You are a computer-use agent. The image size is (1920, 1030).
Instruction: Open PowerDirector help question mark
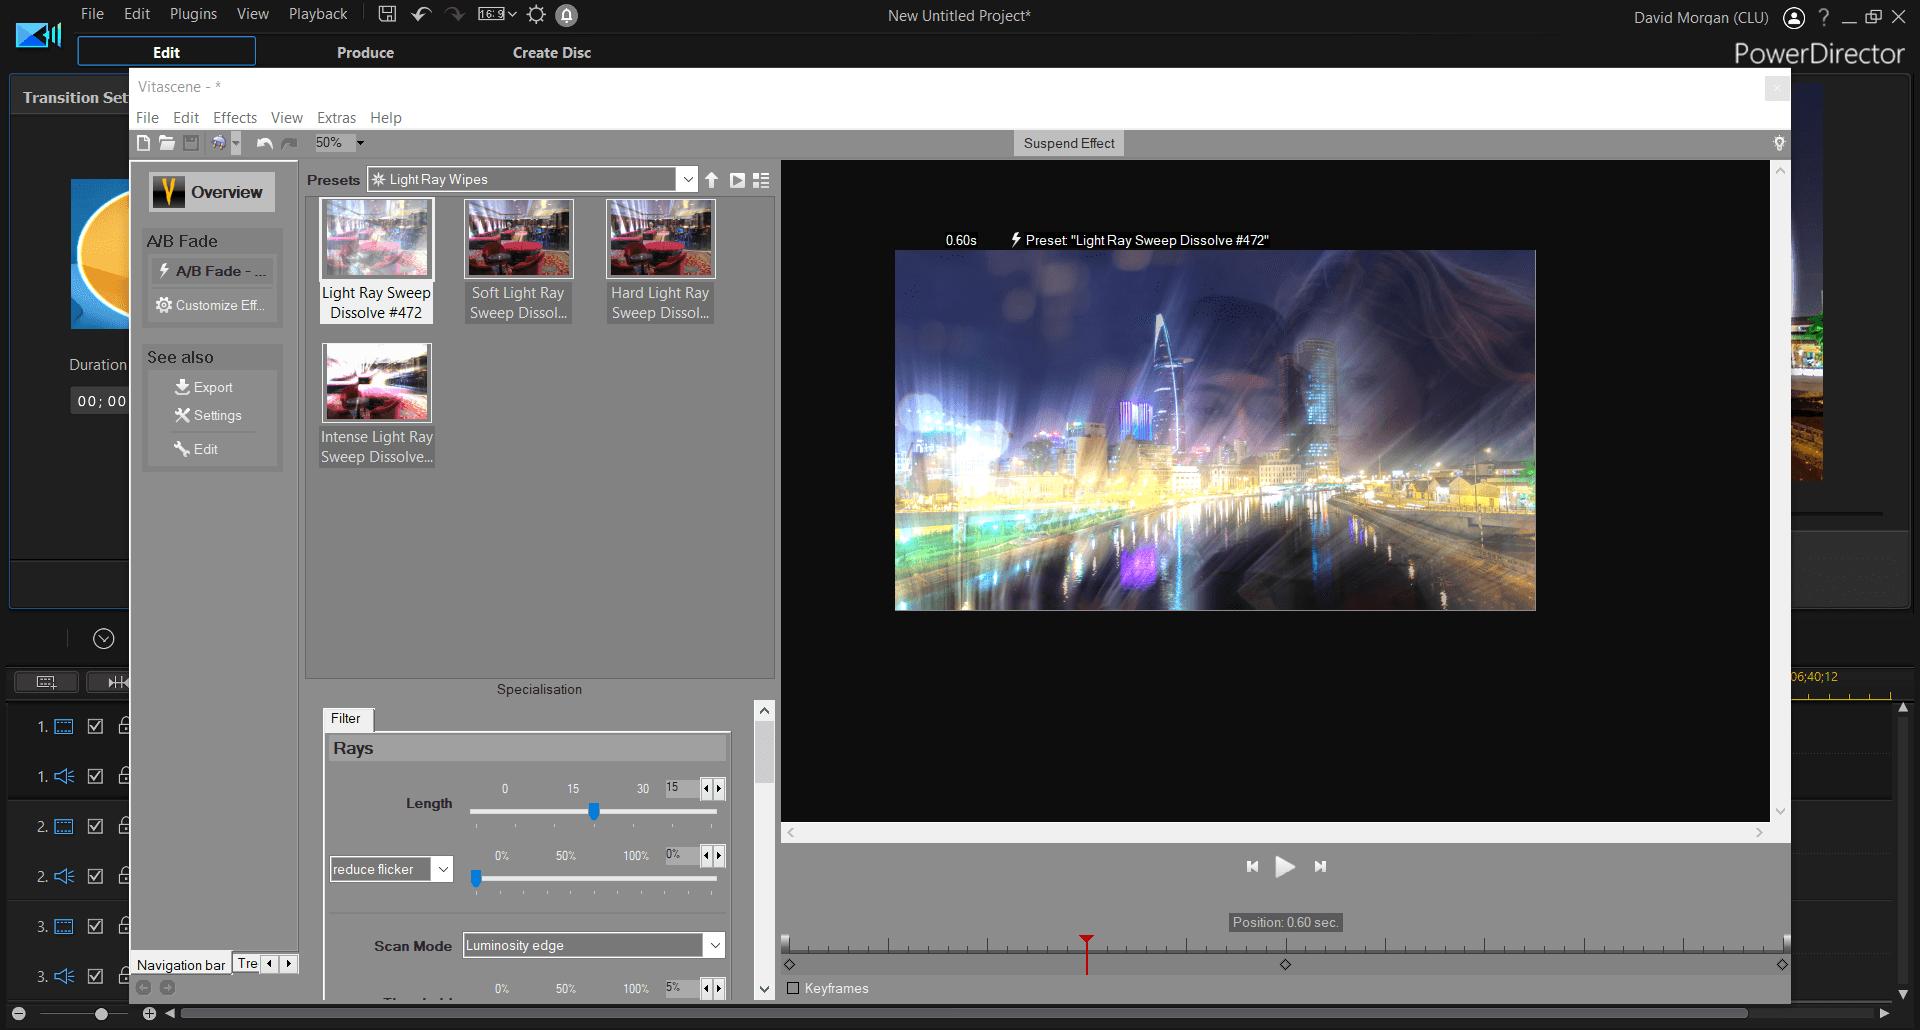click(x=1823, y=17)
